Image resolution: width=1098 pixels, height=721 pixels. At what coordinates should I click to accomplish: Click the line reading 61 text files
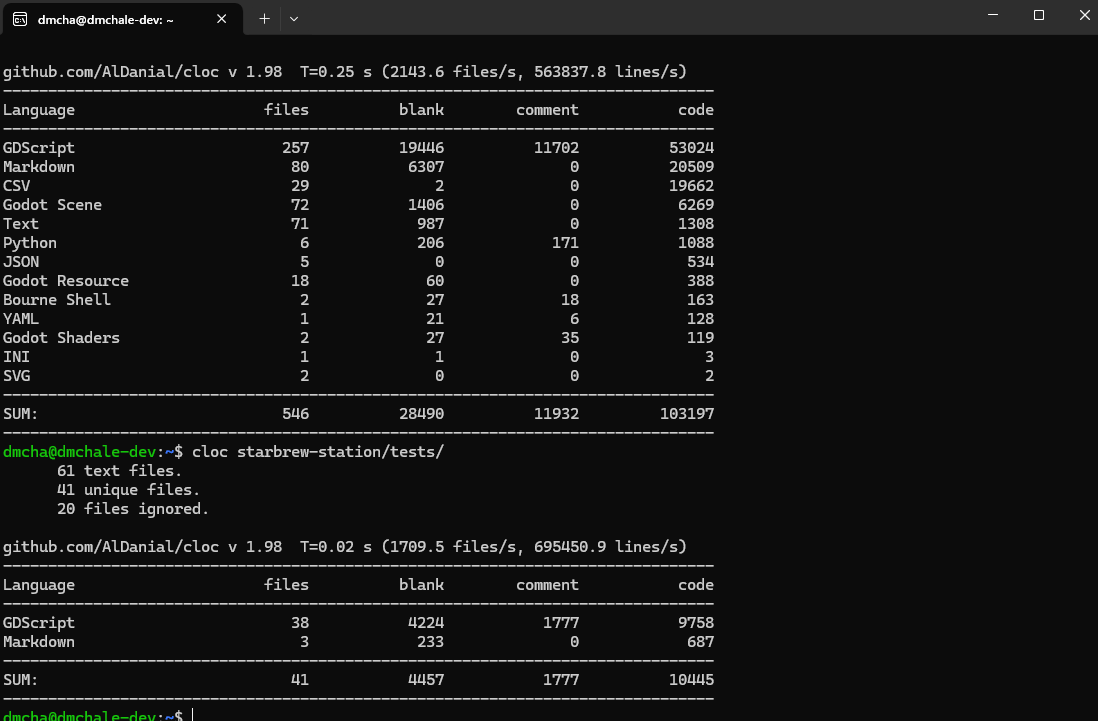coord(120,470)
